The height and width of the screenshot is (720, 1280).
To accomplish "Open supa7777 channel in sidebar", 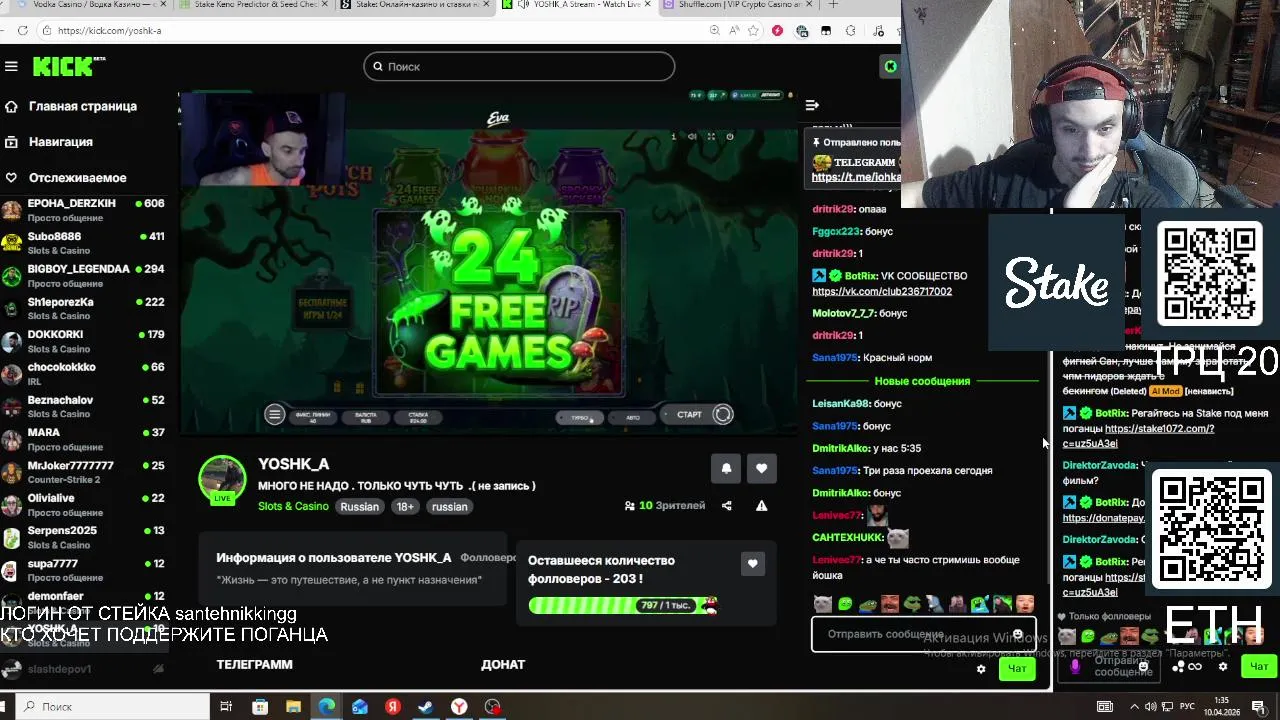I will [85, 570].
